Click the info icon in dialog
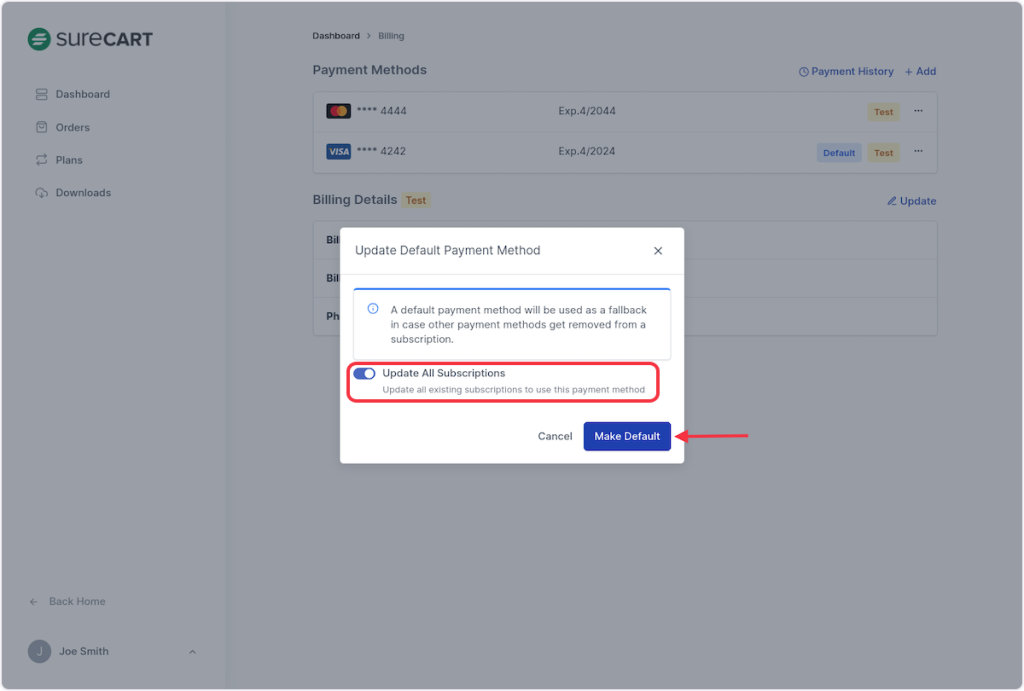The width and height of the screenshot is (1024, 691). [x=373, y=309]
